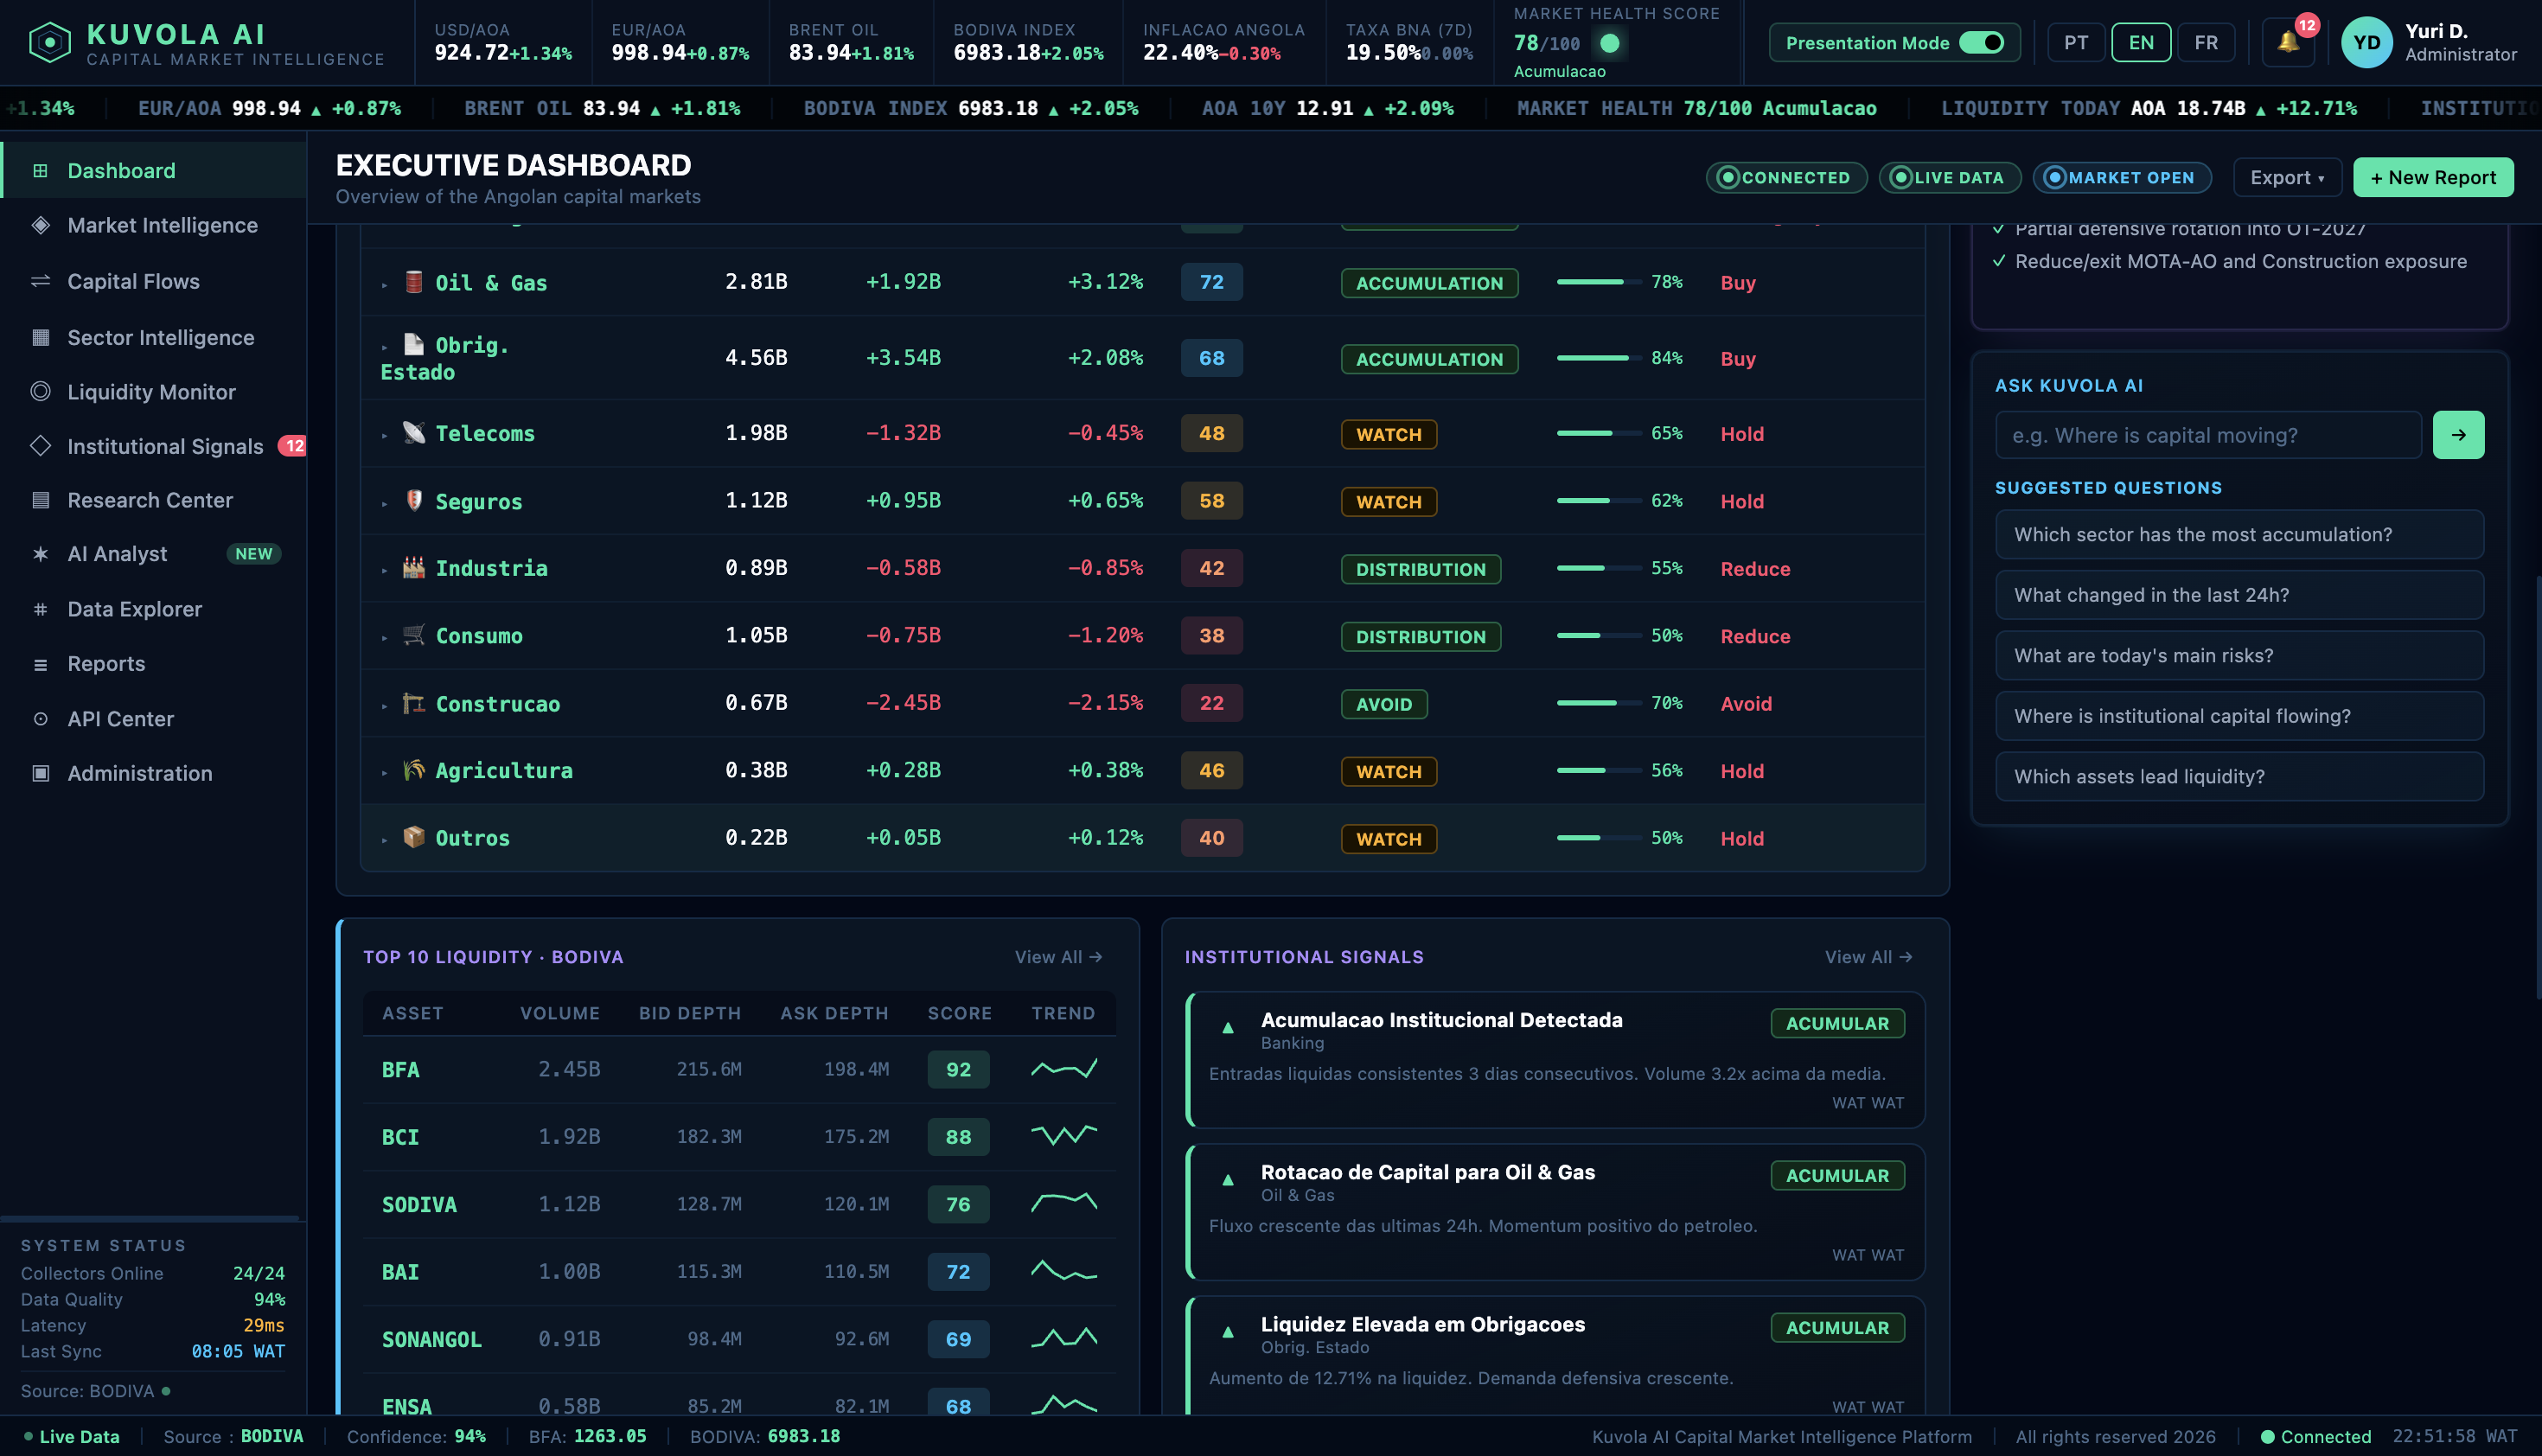2542x1456 pixels.
Task: Toggle the LIVE DATA status pill
Action: tap(1950, 178)
